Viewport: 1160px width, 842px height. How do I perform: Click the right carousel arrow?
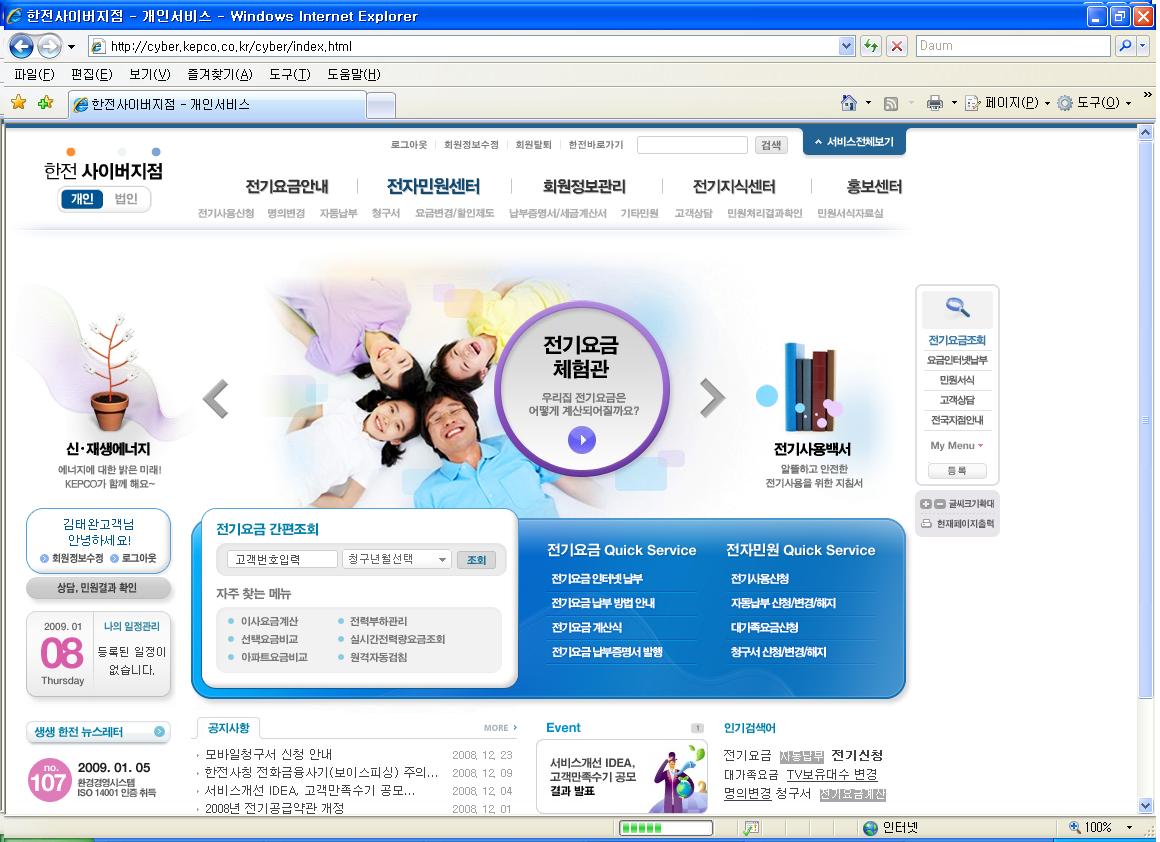coord(712,398)
